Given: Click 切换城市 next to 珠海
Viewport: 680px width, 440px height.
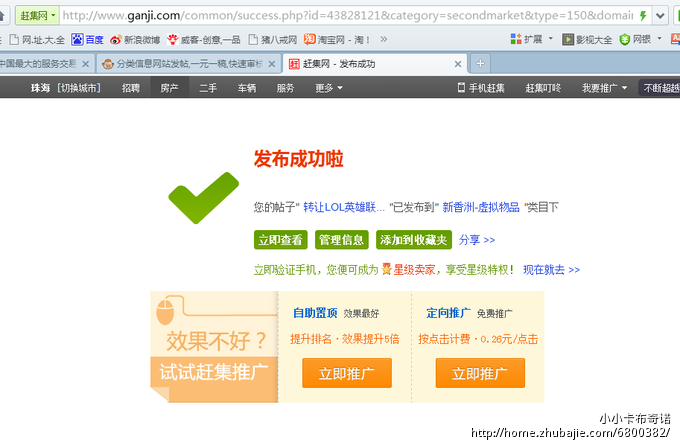Looking at the screenshot, I should [79, 88].
